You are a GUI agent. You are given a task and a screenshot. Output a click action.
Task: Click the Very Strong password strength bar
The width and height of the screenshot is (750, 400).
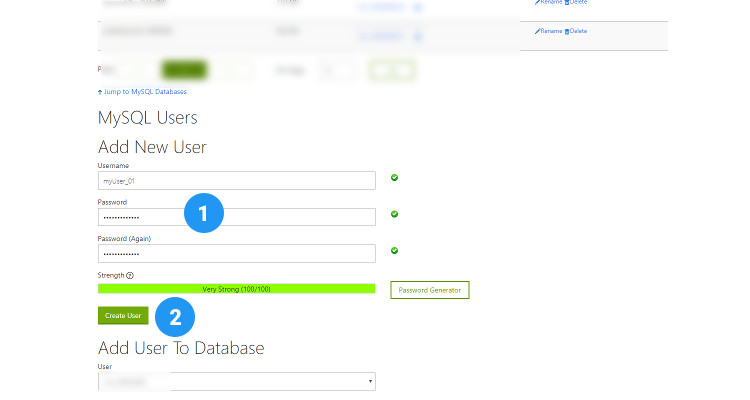(x=236, y=289)
